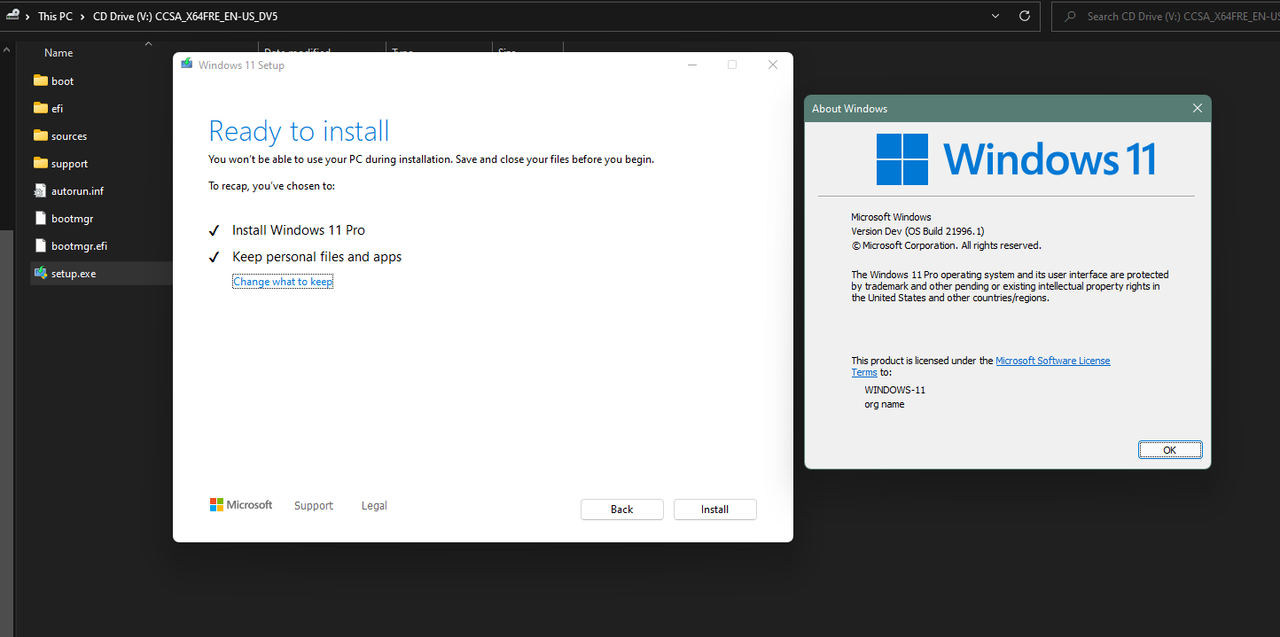Image resolution: width=1280 pixels, height=637 pixels.
Task: Expand chevron before This PC in breadcrumb
Action: tap(28, 16)
